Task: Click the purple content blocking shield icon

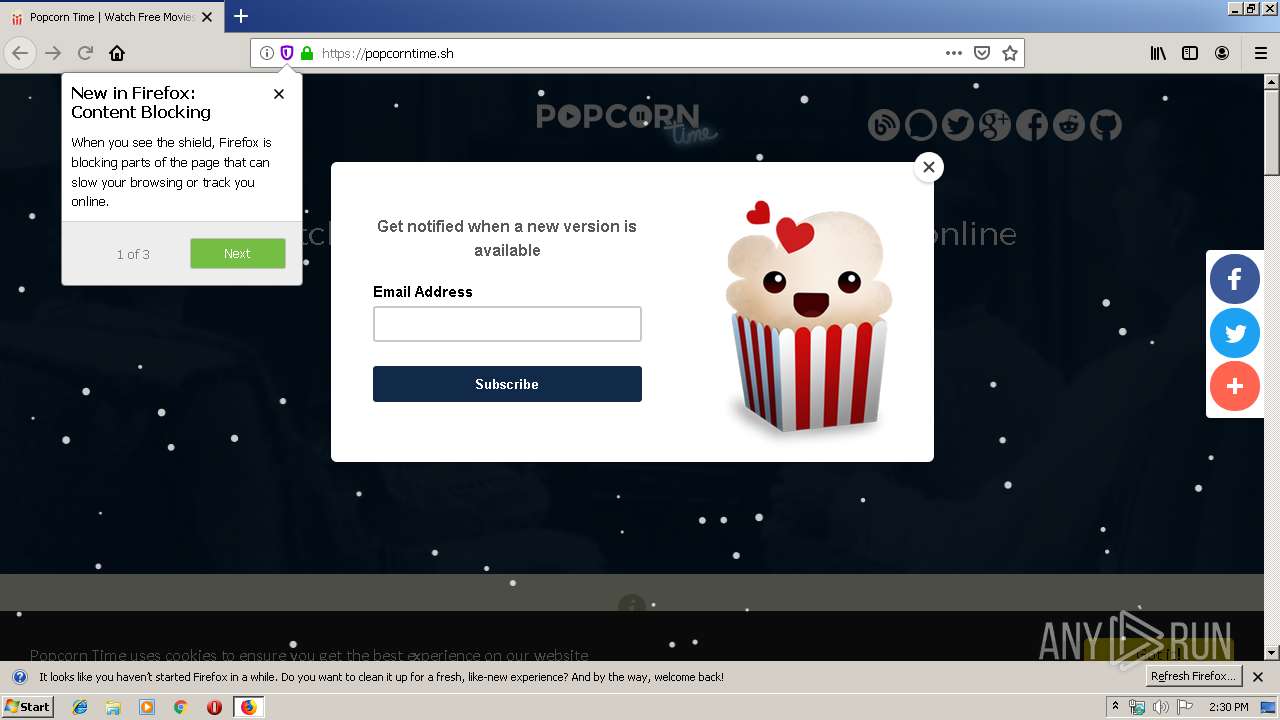Action: pyautogui.click(x=287, y=53)
